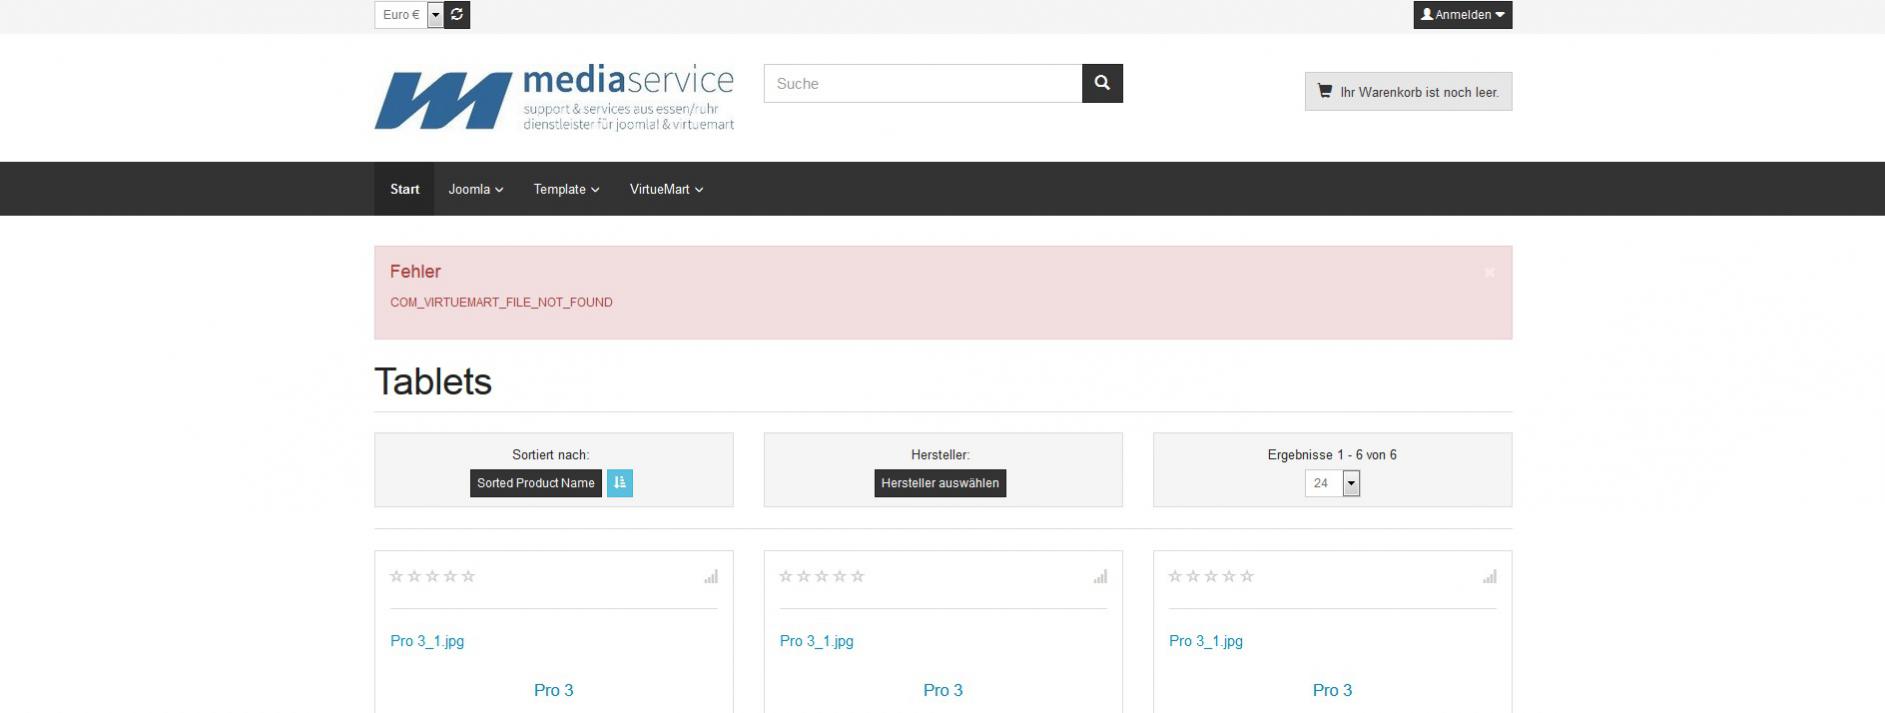
Task: Toggle the sort order direction icon
Action: pyautogui.click(x=620, y=483)
